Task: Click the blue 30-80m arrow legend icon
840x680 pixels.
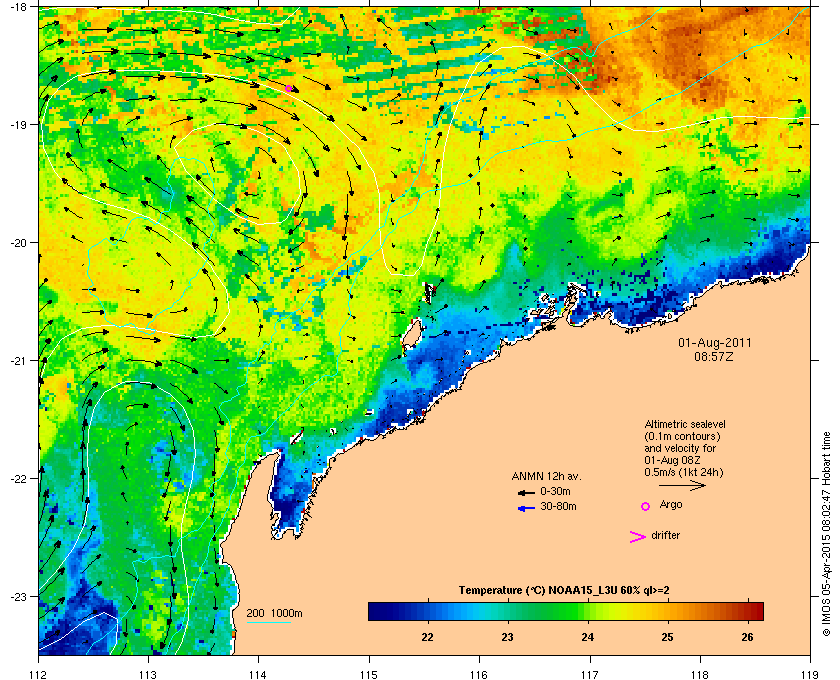Action: pyautogui.click(x=526, y=508)
